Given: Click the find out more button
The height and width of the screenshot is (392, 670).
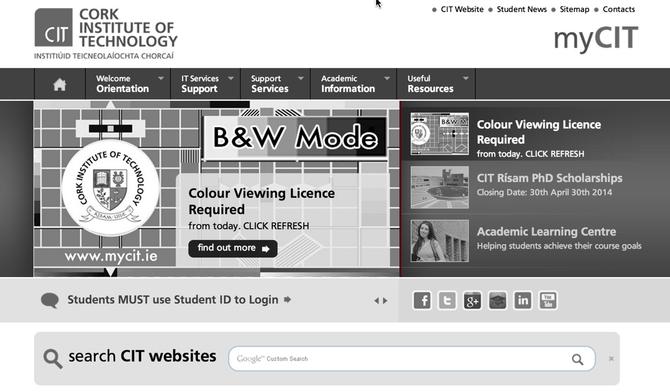Looking at the screenshot, I should (233, 248).
